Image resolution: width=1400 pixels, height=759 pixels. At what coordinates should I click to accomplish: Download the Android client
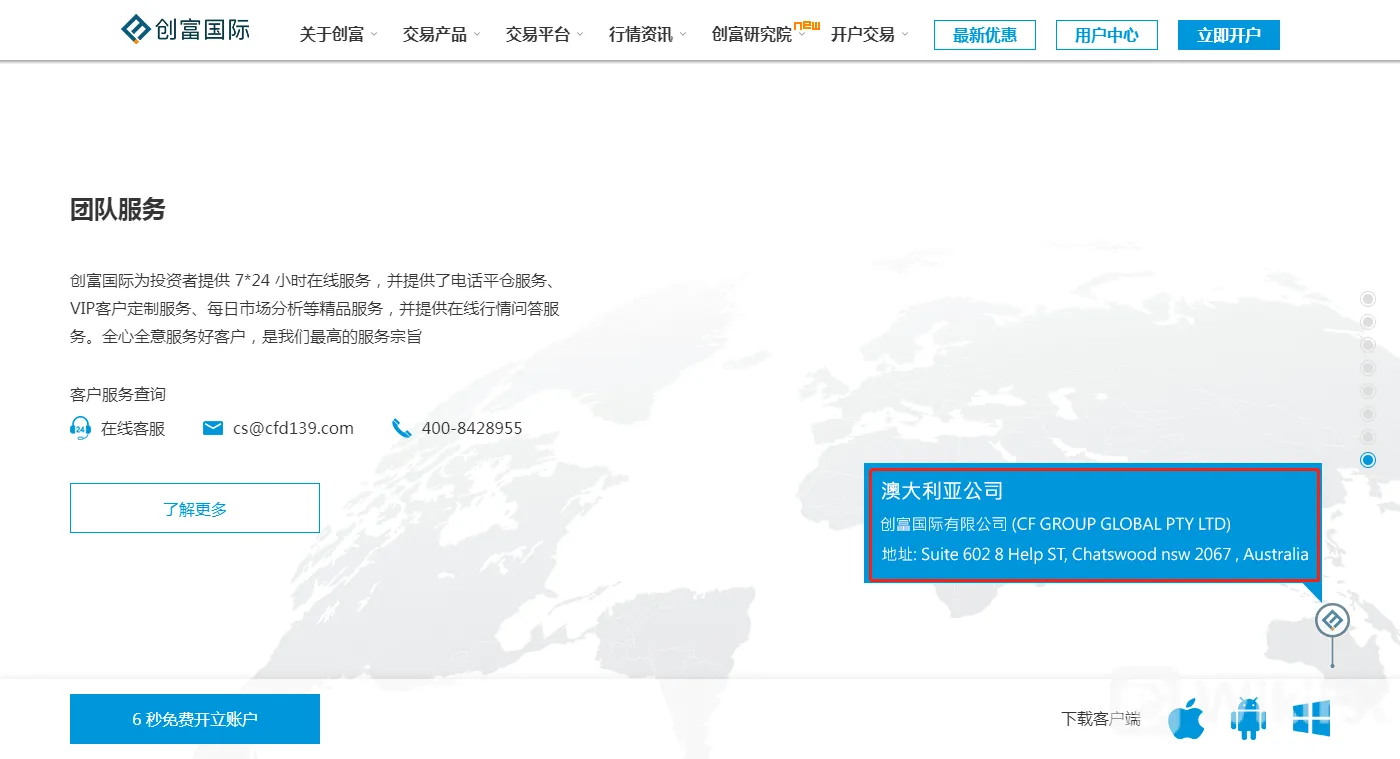point(1248,718)
